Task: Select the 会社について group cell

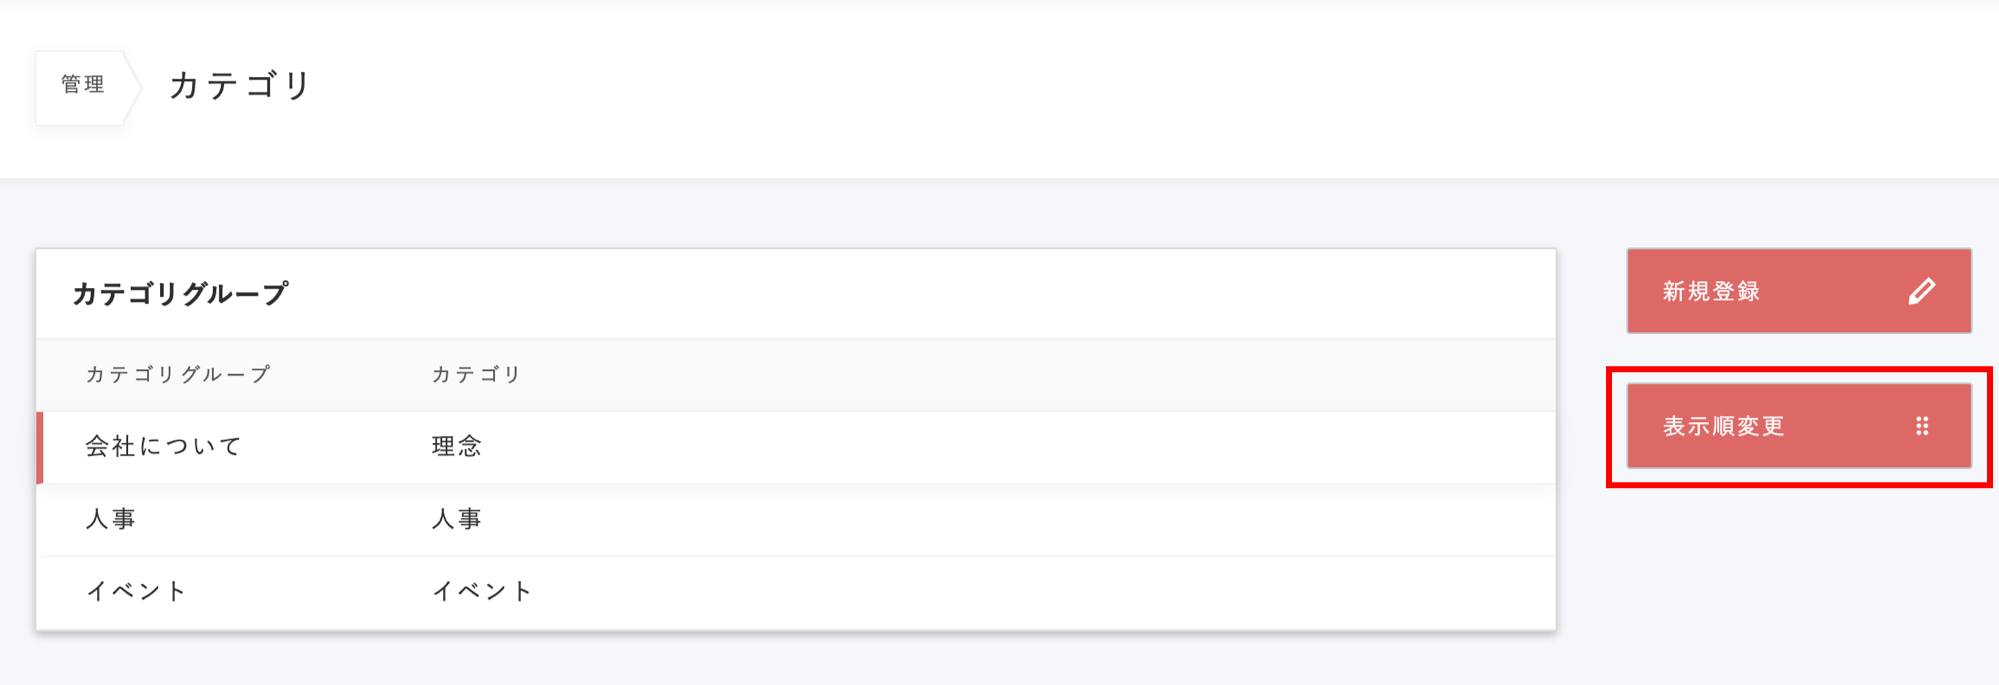Action: tap(163, 446)
